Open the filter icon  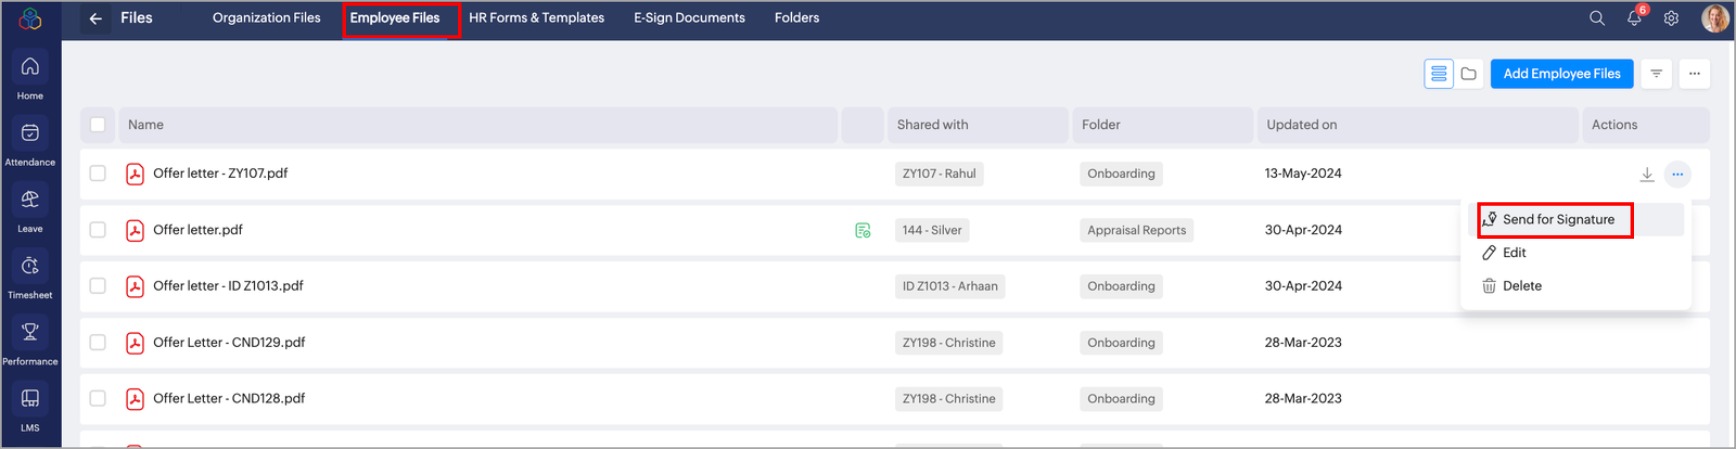coord(1656,73)
